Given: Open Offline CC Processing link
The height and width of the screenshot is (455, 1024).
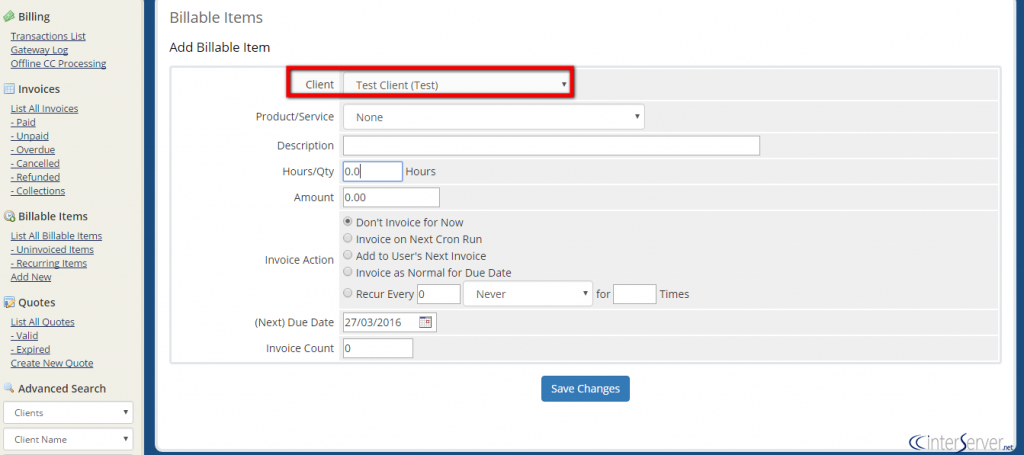Looking at the screenshot, I should coord(58,64).
